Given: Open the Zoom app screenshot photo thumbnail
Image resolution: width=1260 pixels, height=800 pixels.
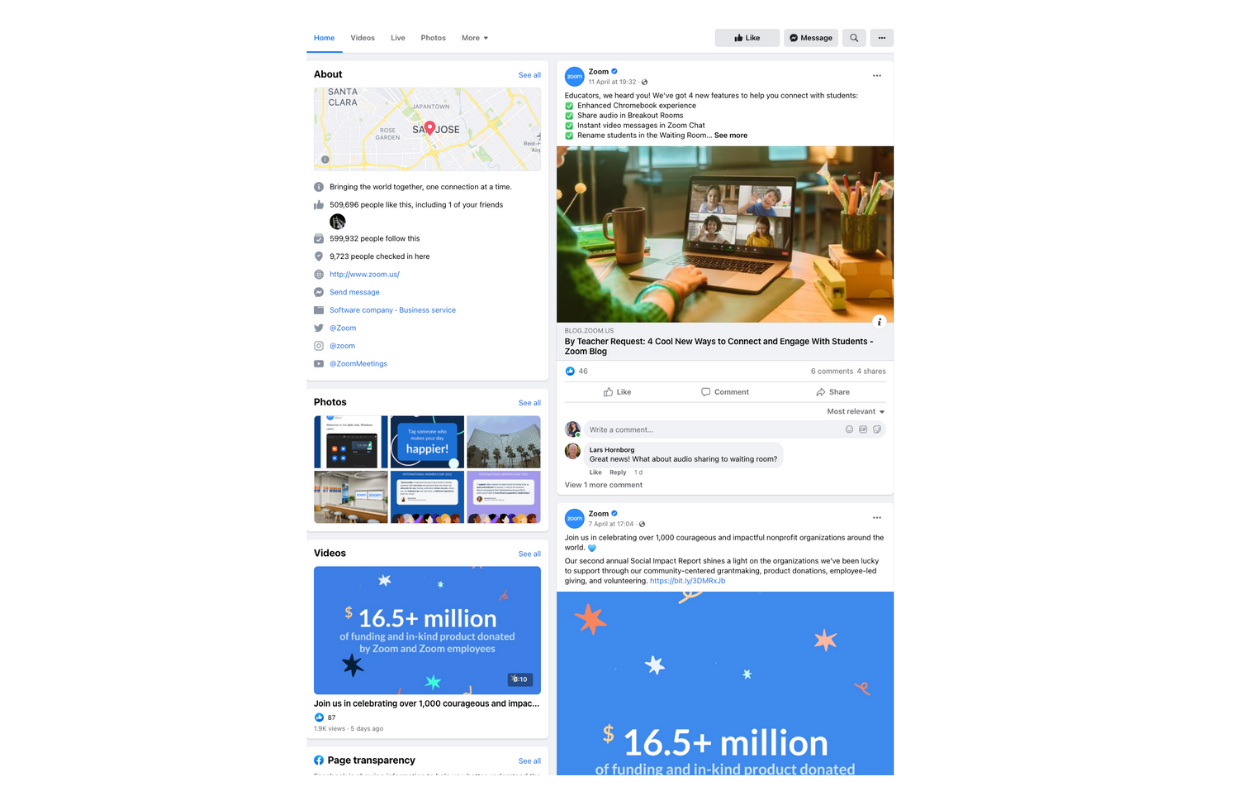Looking at the screenshot, I should tap(351, 442).
